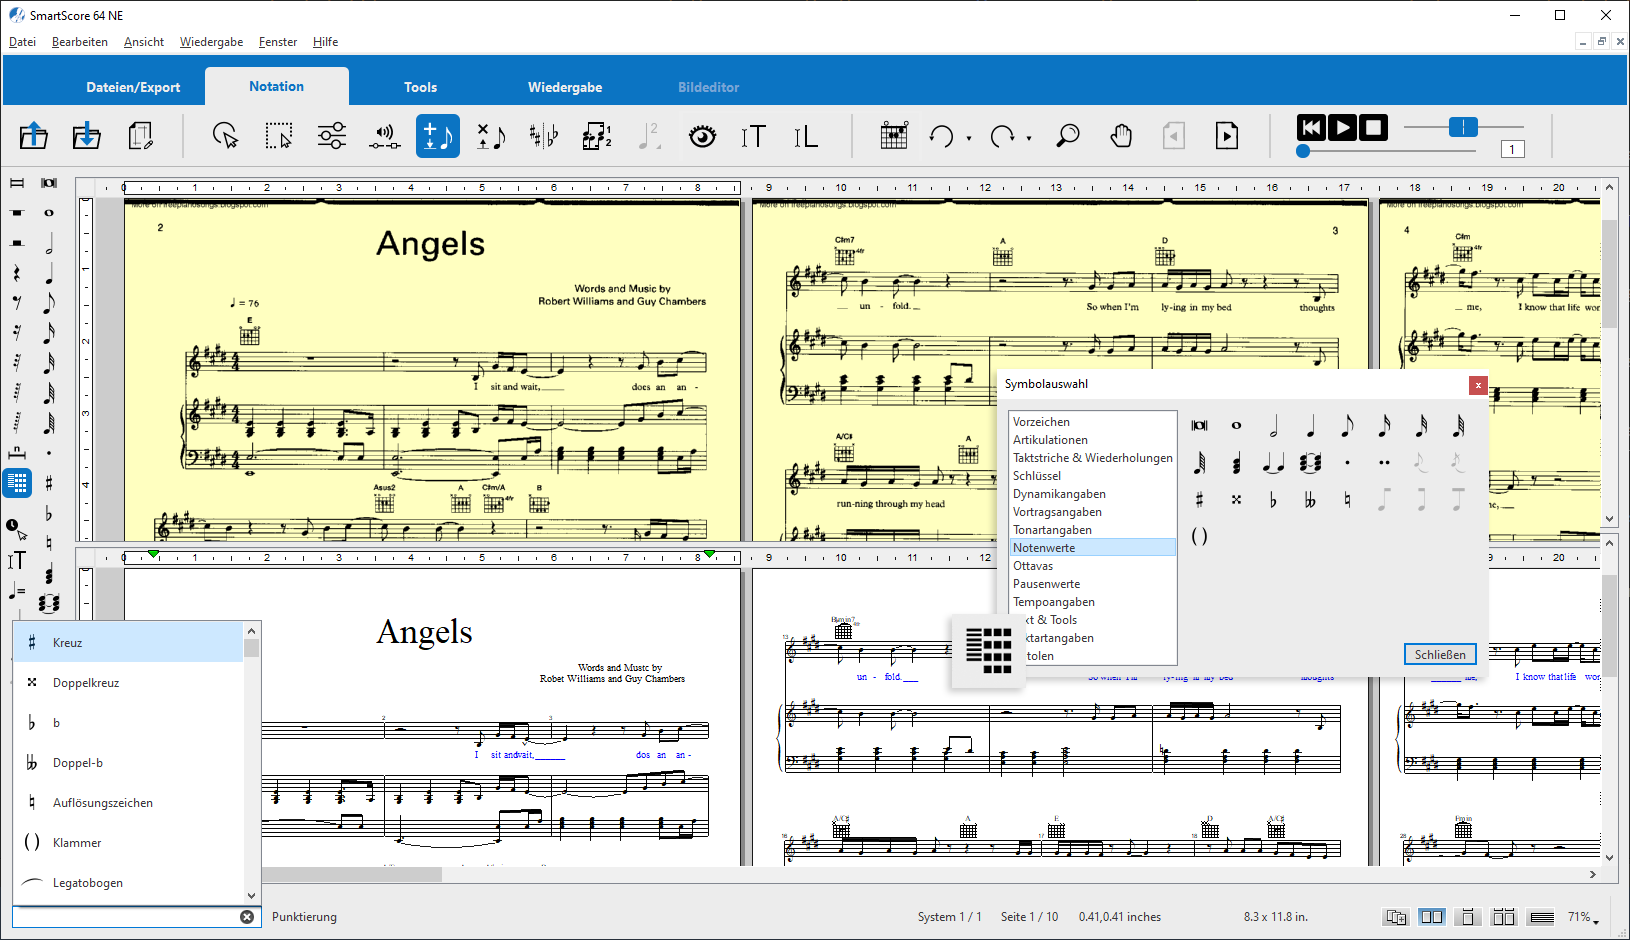Click the Schließen button
The width and height of the screenshot is (1630, 940).
(x=1440, y=655)
